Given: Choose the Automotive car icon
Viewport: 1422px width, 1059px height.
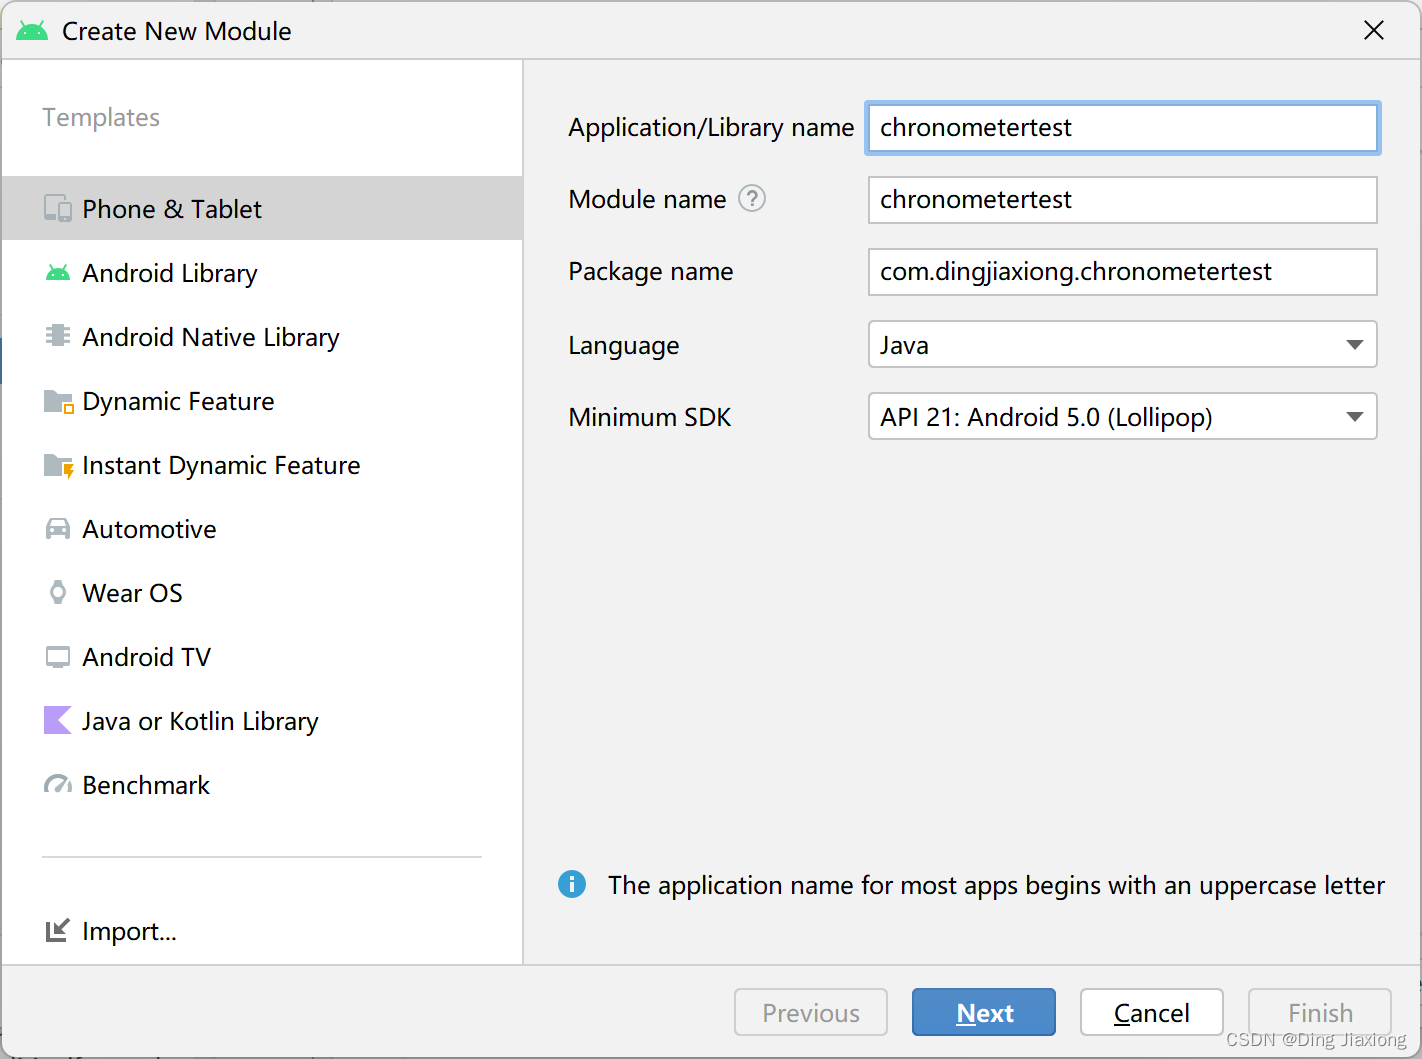Looking at the screenshot, I should pyautogui.click(x=58, y=529).
